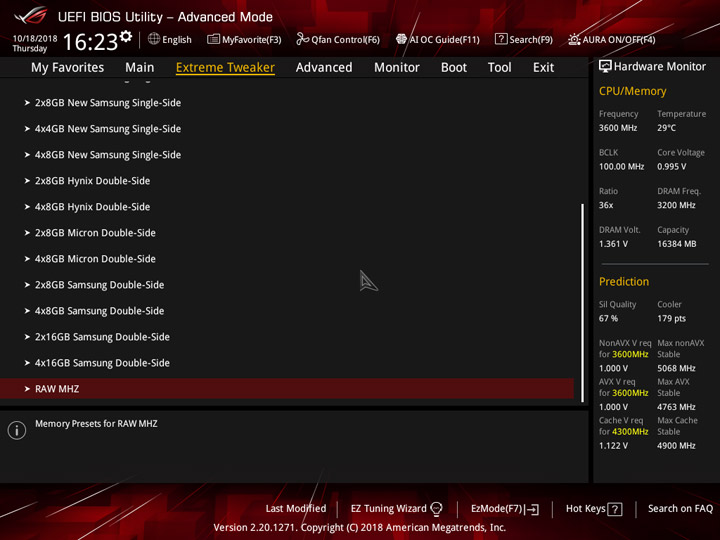The image size is (720, 540).
Task: Switch to Main tab
Action: [140, 68]
